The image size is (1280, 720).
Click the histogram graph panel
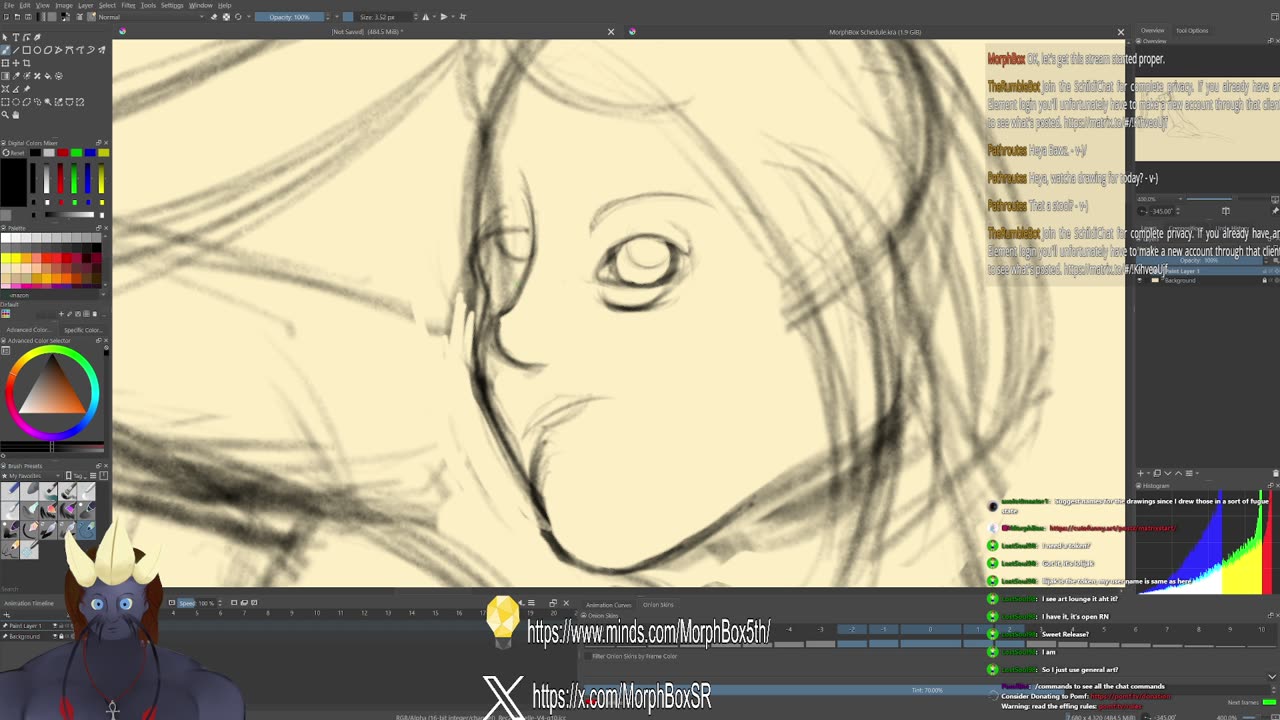click(1206, 542)
